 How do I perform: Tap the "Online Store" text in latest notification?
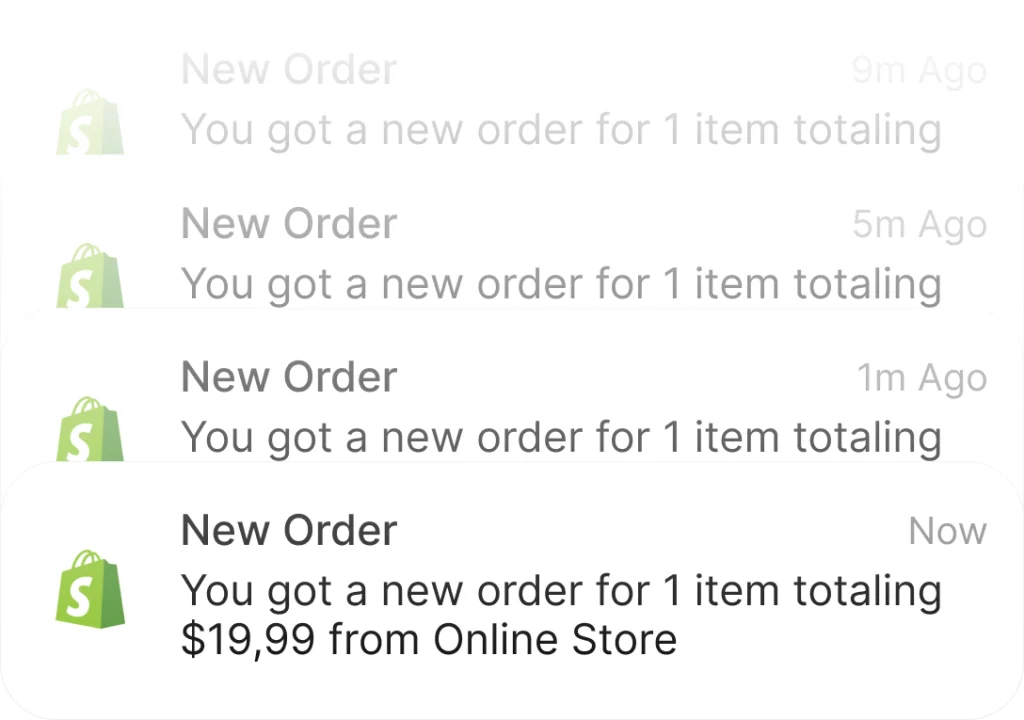[x=554, y=639]
